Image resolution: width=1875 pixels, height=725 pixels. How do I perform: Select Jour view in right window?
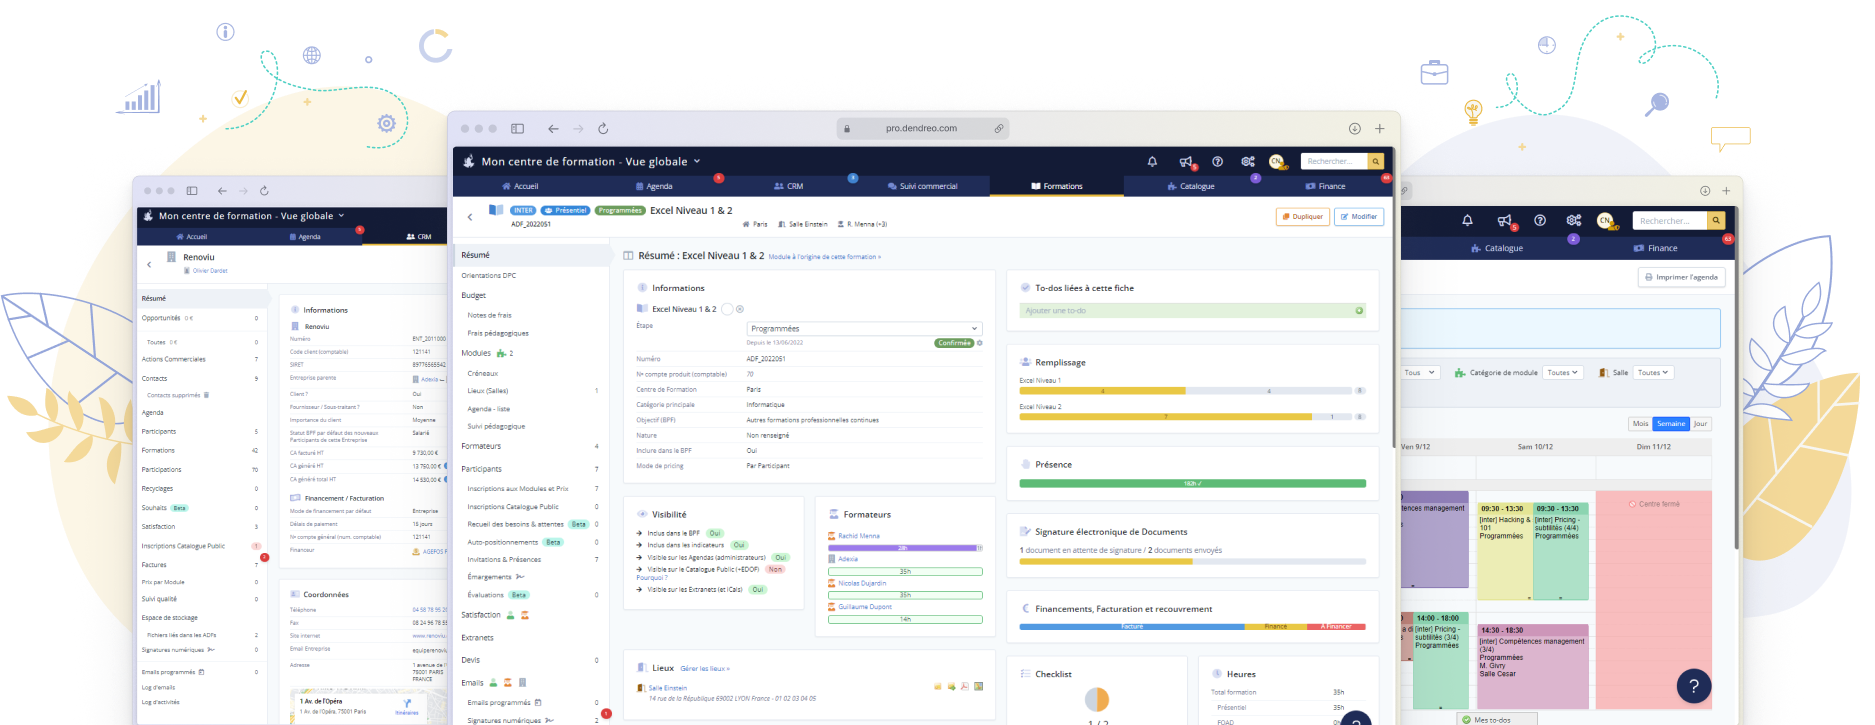[1700, 423]
